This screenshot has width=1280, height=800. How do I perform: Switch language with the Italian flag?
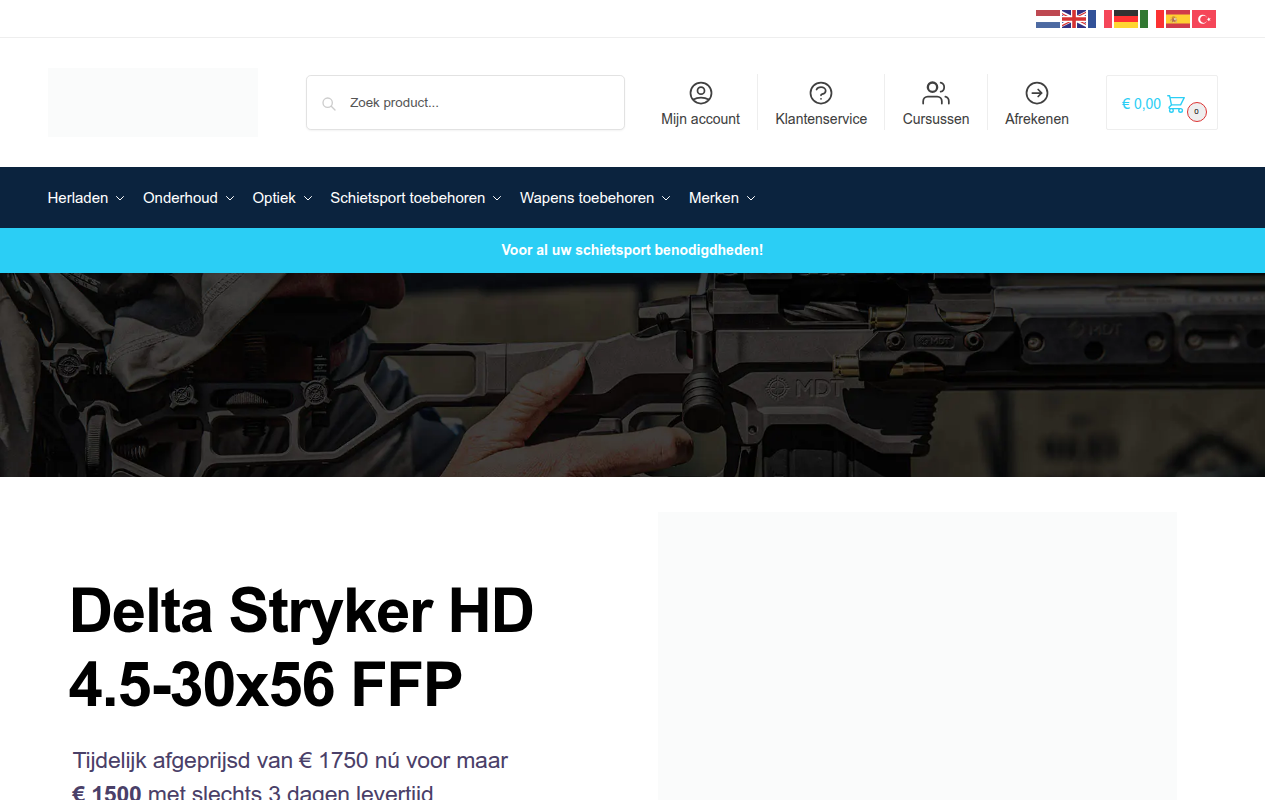pyautogui.click(x=1151, y=19)
